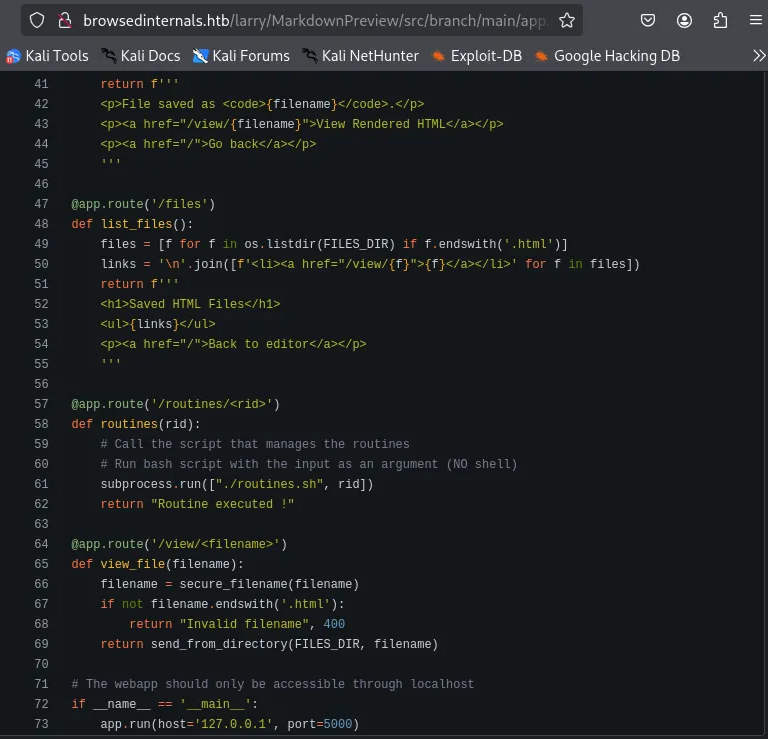
Task: Select line number 57 in the gutter
Action: (41, 404)
